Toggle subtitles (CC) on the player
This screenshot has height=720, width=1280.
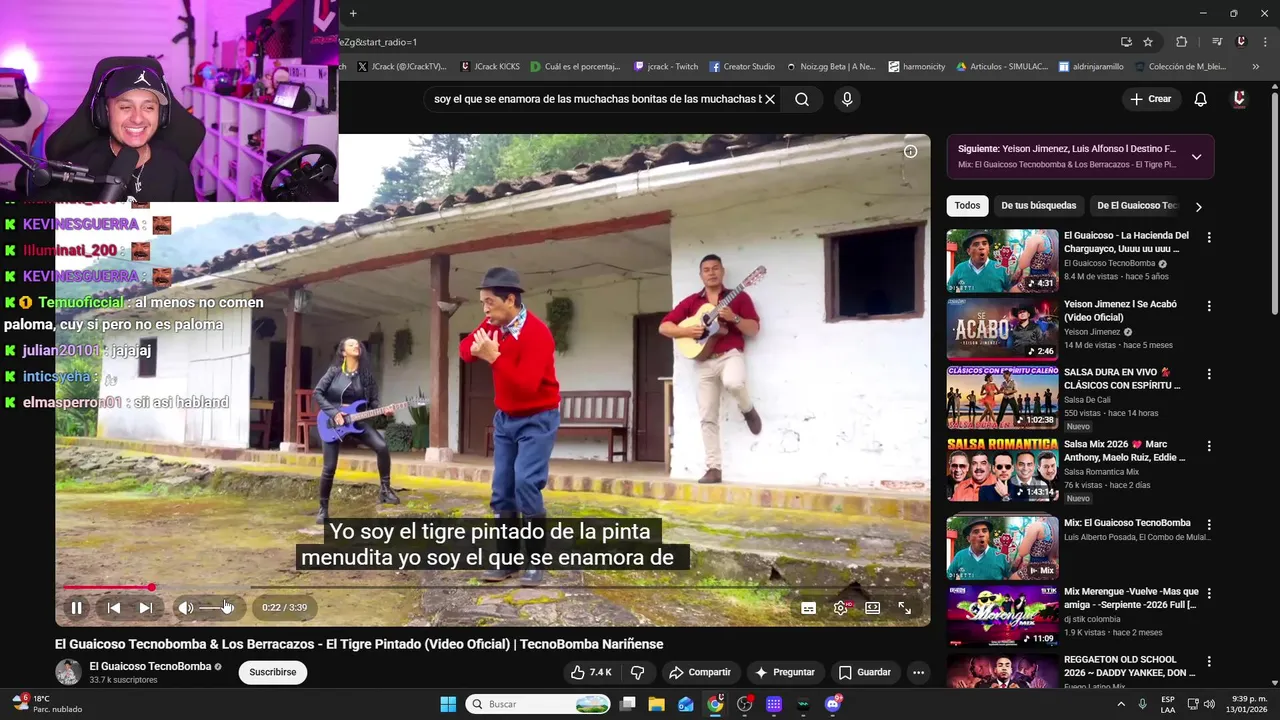pyautogui.click(x=809, y=608)
